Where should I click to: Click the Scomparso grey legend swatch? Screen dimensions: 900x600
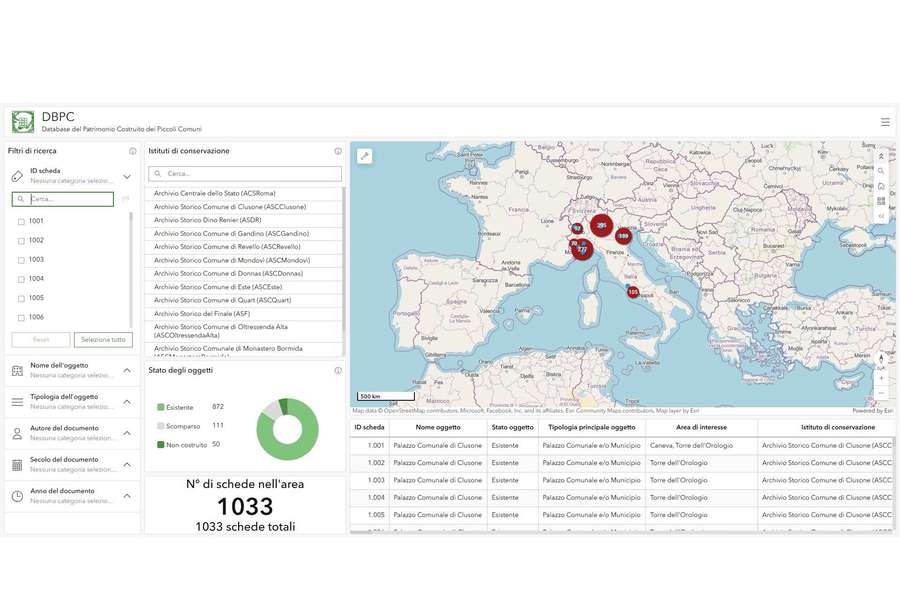tap(161, 426)
